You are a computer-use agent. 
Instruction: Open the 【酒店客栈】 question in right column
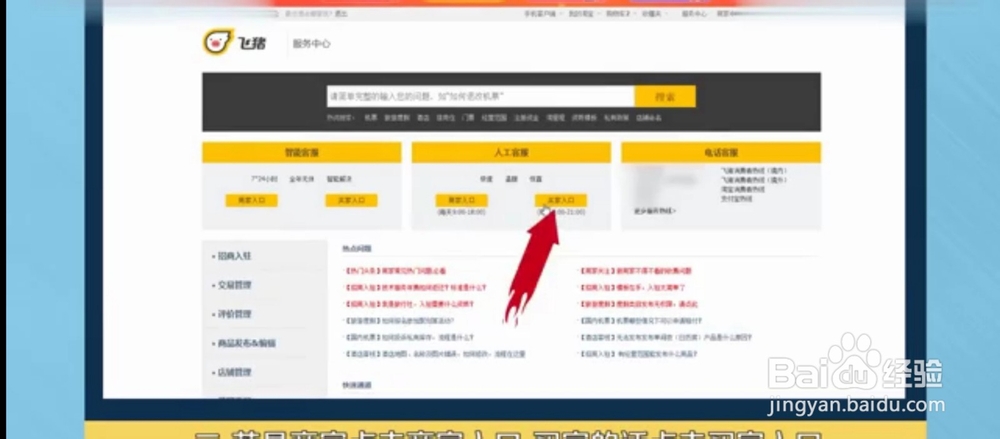point(666,338)
